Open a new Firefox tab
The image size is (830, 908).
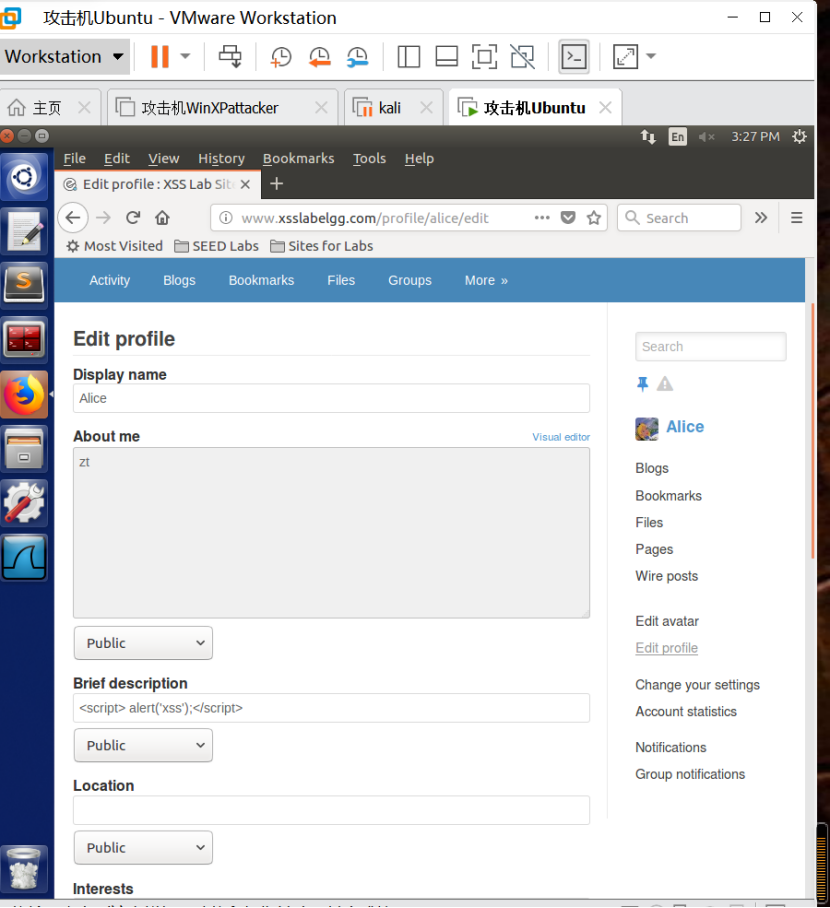coord(277,184)
